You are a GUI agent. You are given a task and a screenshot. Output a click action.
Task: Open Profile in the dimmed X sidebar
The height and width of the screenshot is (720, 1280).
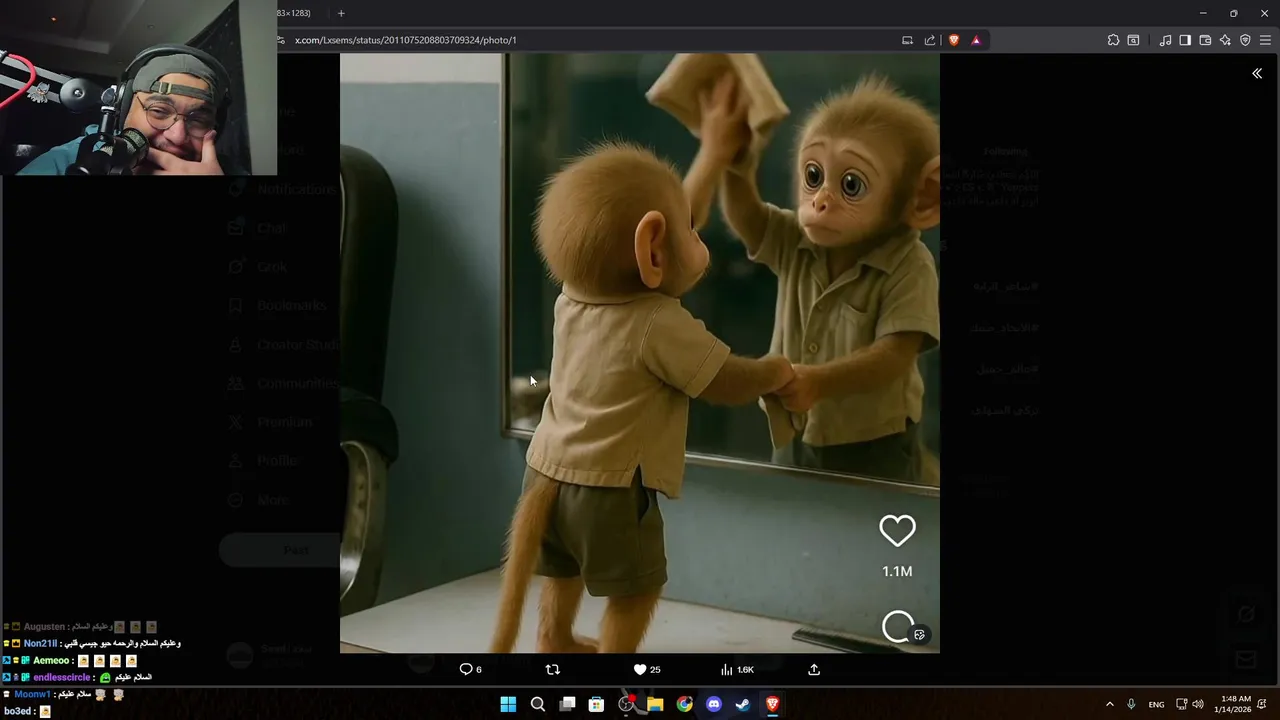262,461
